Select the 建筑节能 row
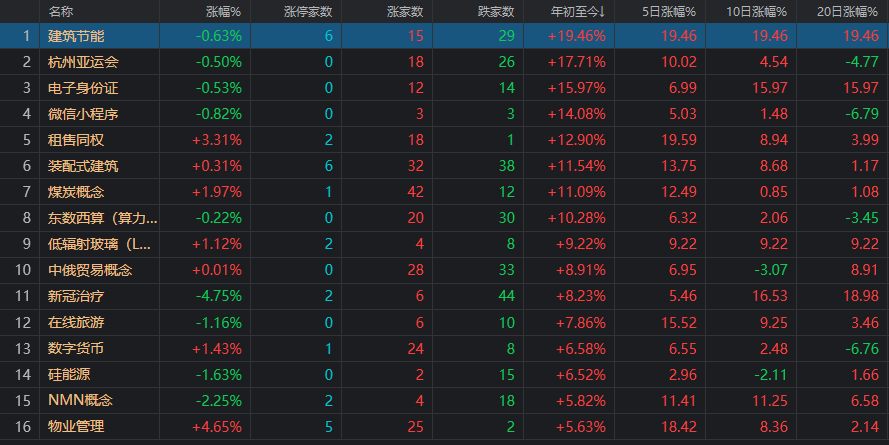 click(x=444, y=36)
